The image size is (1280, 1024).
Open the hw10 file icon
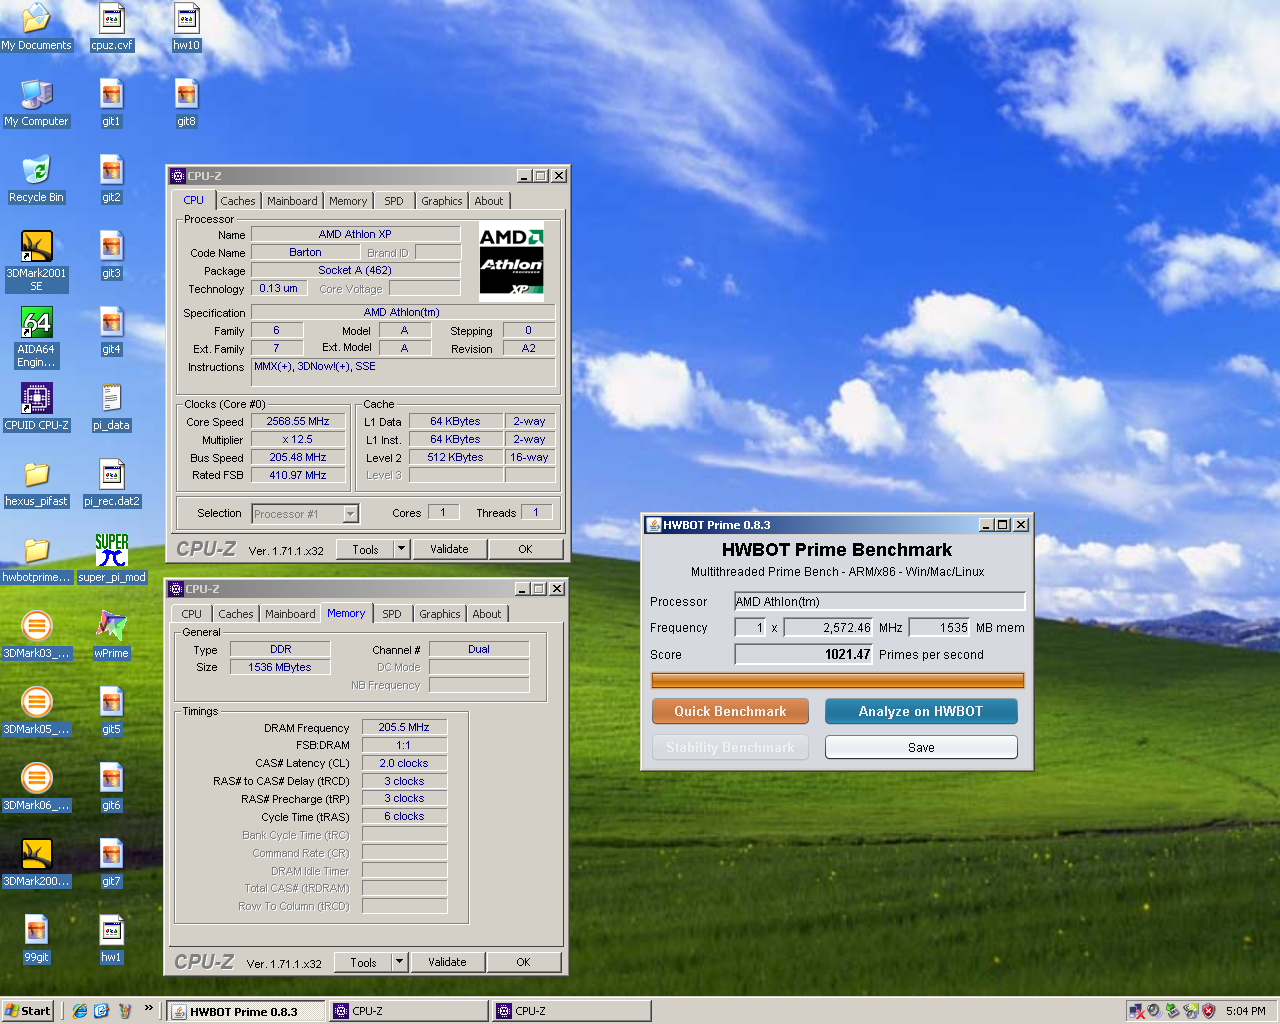[187, 27]
